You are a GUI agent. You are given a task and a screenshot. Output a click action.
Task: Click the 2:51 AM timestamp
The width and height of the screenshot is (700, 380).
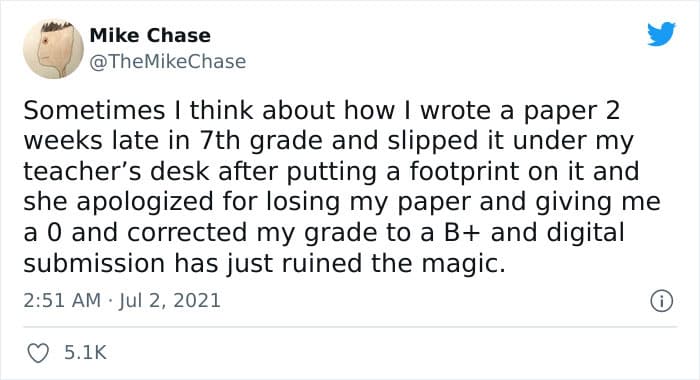coord(62,300)
